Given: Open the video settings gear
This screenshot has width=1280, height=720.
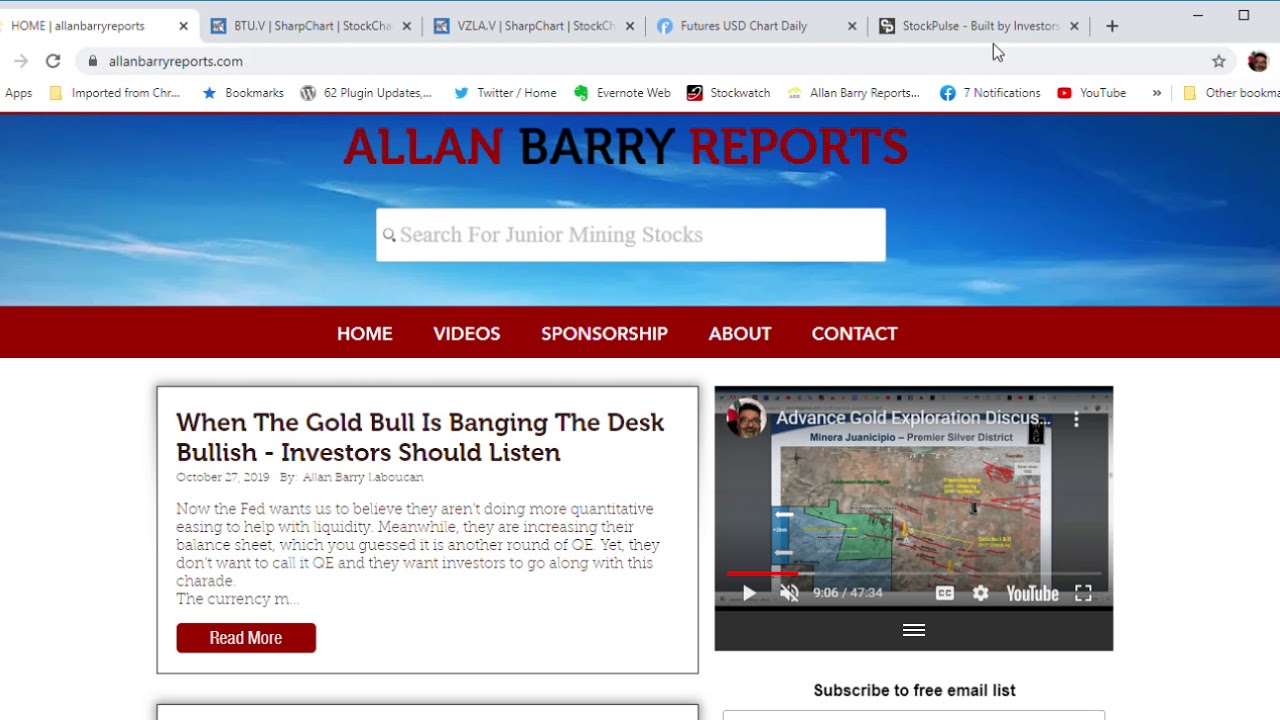Looking at the screenshot, I should point(980,593).
